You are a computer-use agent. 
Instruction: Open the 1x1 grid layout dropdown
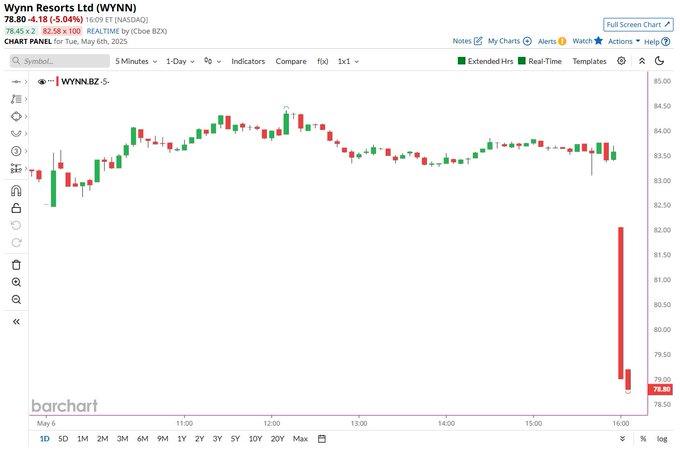coord(348,61)
